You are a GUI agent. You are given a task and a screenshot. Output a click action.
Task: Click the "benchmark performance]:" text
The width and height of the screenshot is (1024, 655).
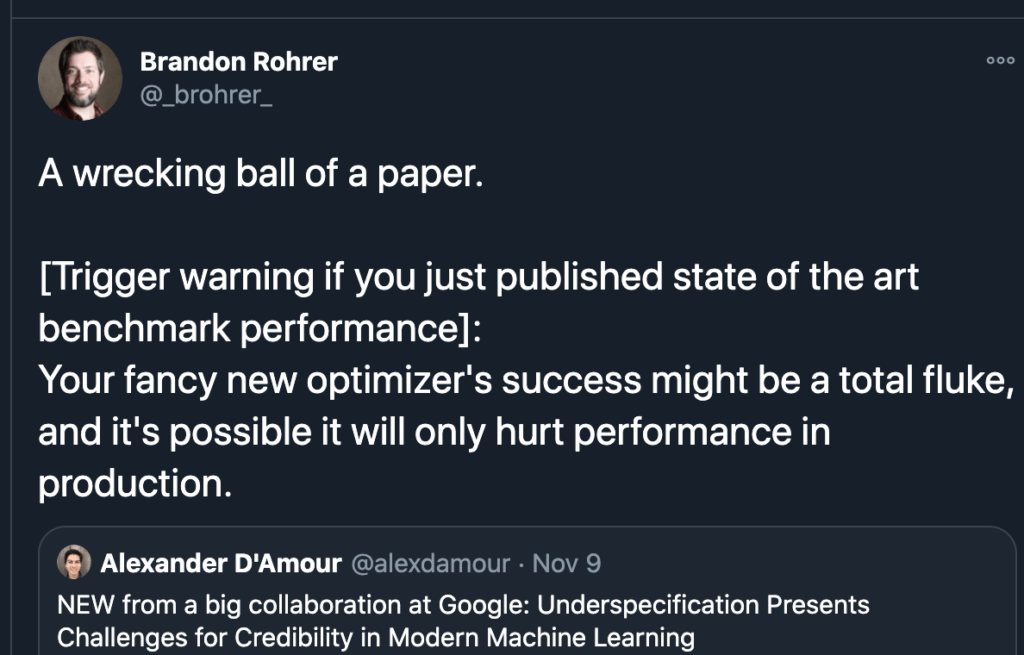259,328
